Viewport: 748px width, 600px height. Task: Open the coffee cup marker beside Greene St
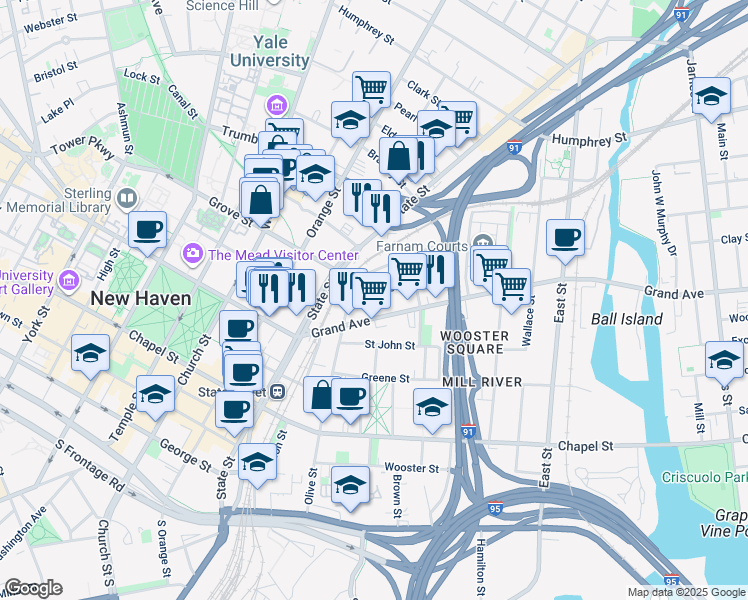pos(351,400)
